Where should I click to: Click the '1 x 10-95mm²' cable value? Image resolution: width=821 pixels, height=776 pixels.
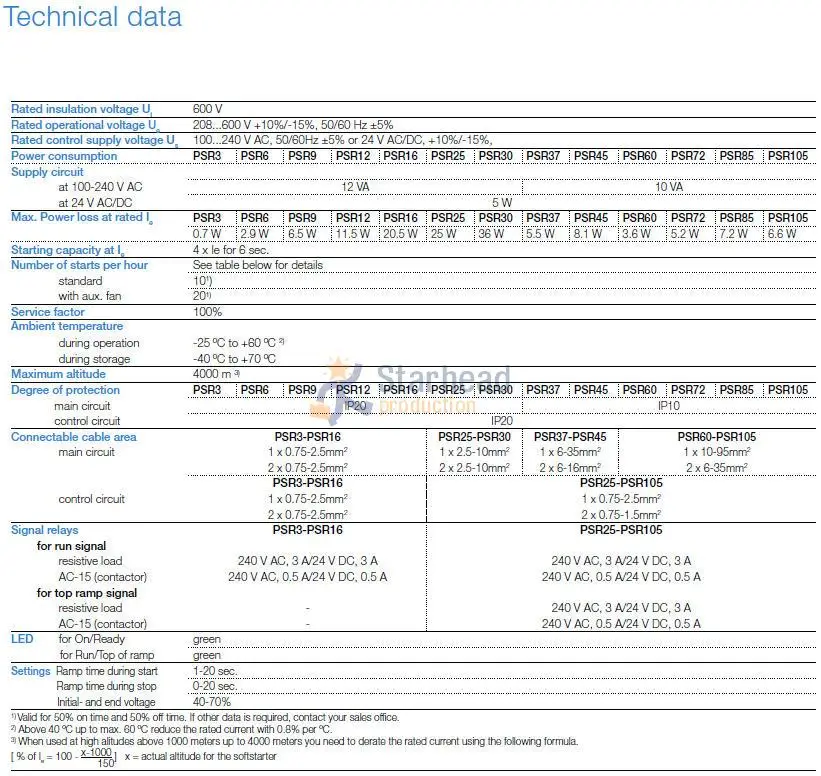[717, 452]
